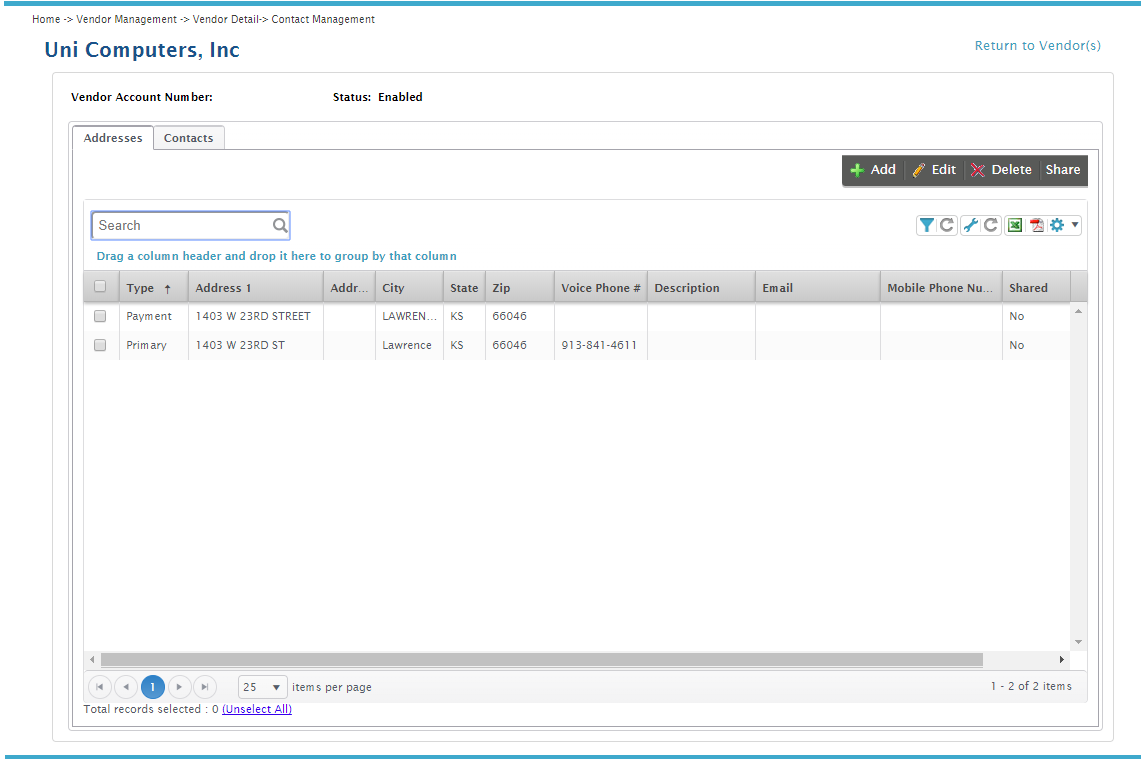The width and height of the screenshot is (1141, 759).
Task: Expand the dropdown arrow next to the gear
Action: click(1075, 225)
